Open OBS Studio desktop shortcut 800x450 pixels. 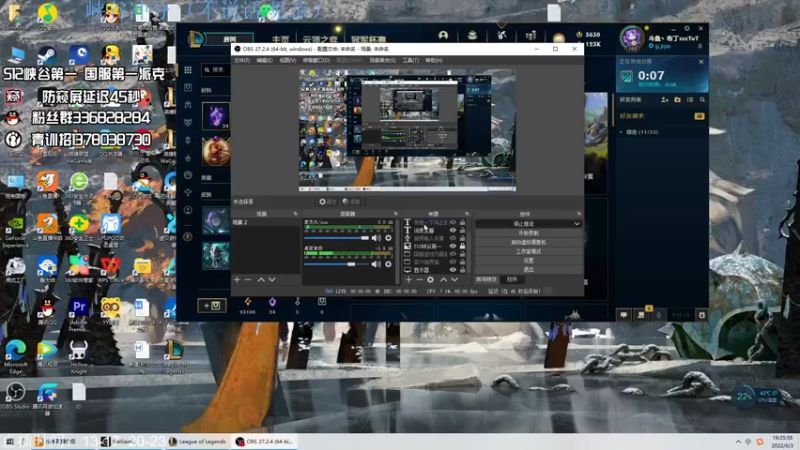(15, 396)
